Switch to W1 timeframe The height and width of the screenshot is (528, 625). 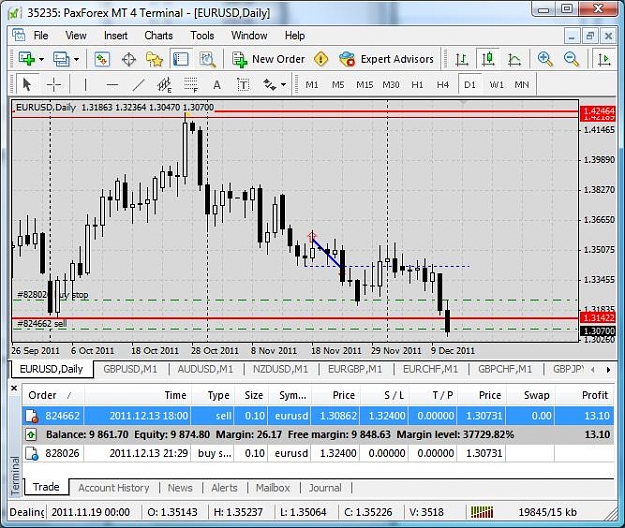[x=496, y=84]
